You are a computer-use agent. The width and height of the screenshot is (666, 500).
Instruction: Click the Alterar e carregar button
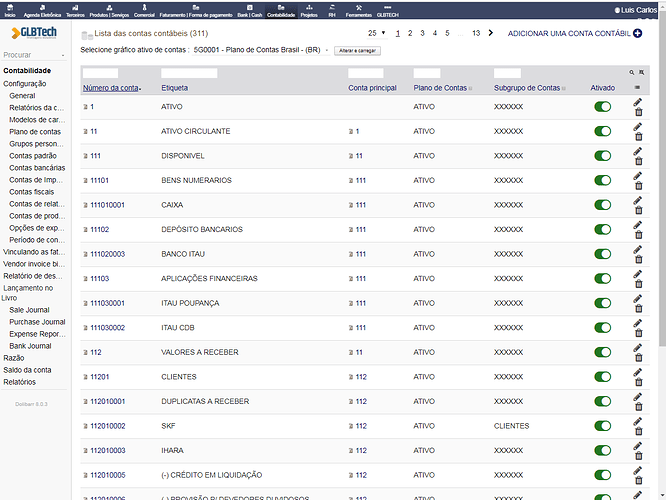[x=357, y=51]
